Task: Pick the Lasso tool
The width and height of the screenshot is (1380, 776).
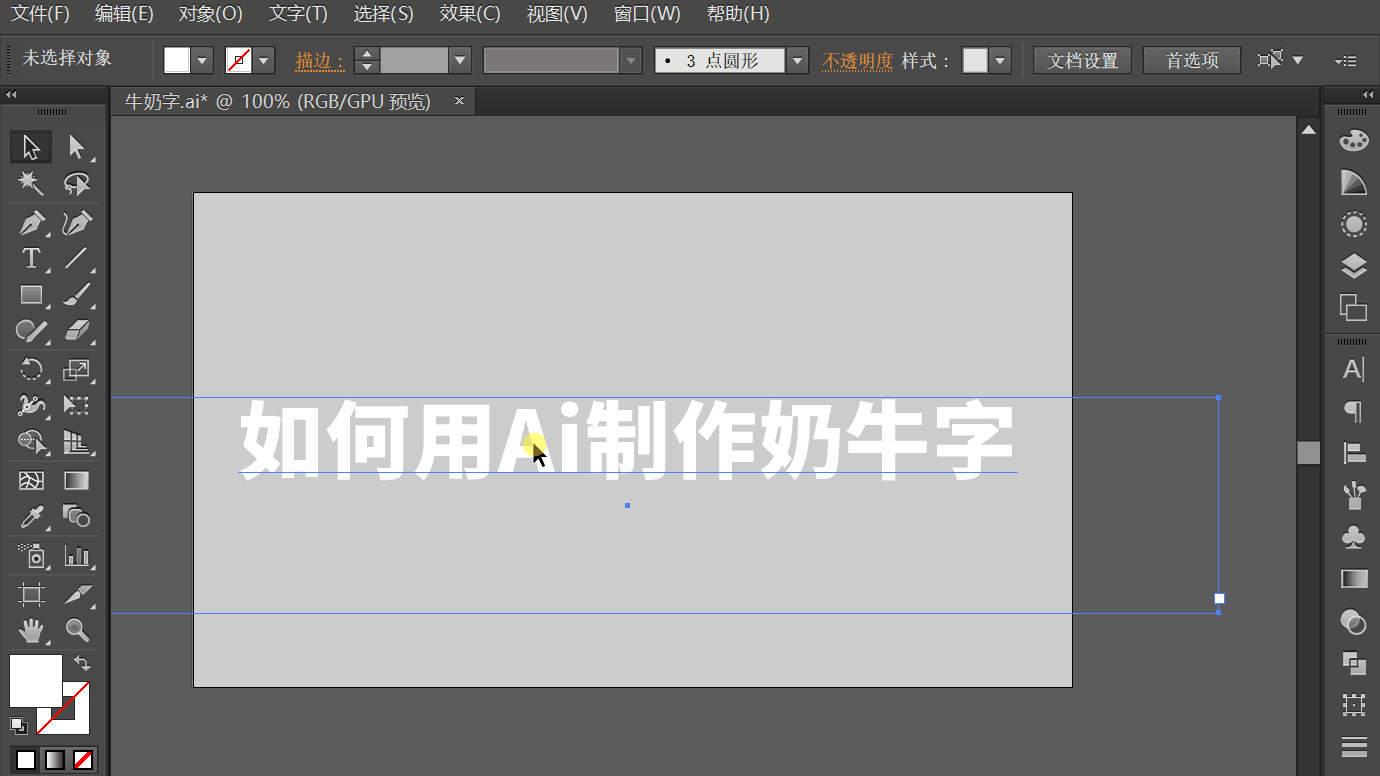Action: (x=76, y=184)
